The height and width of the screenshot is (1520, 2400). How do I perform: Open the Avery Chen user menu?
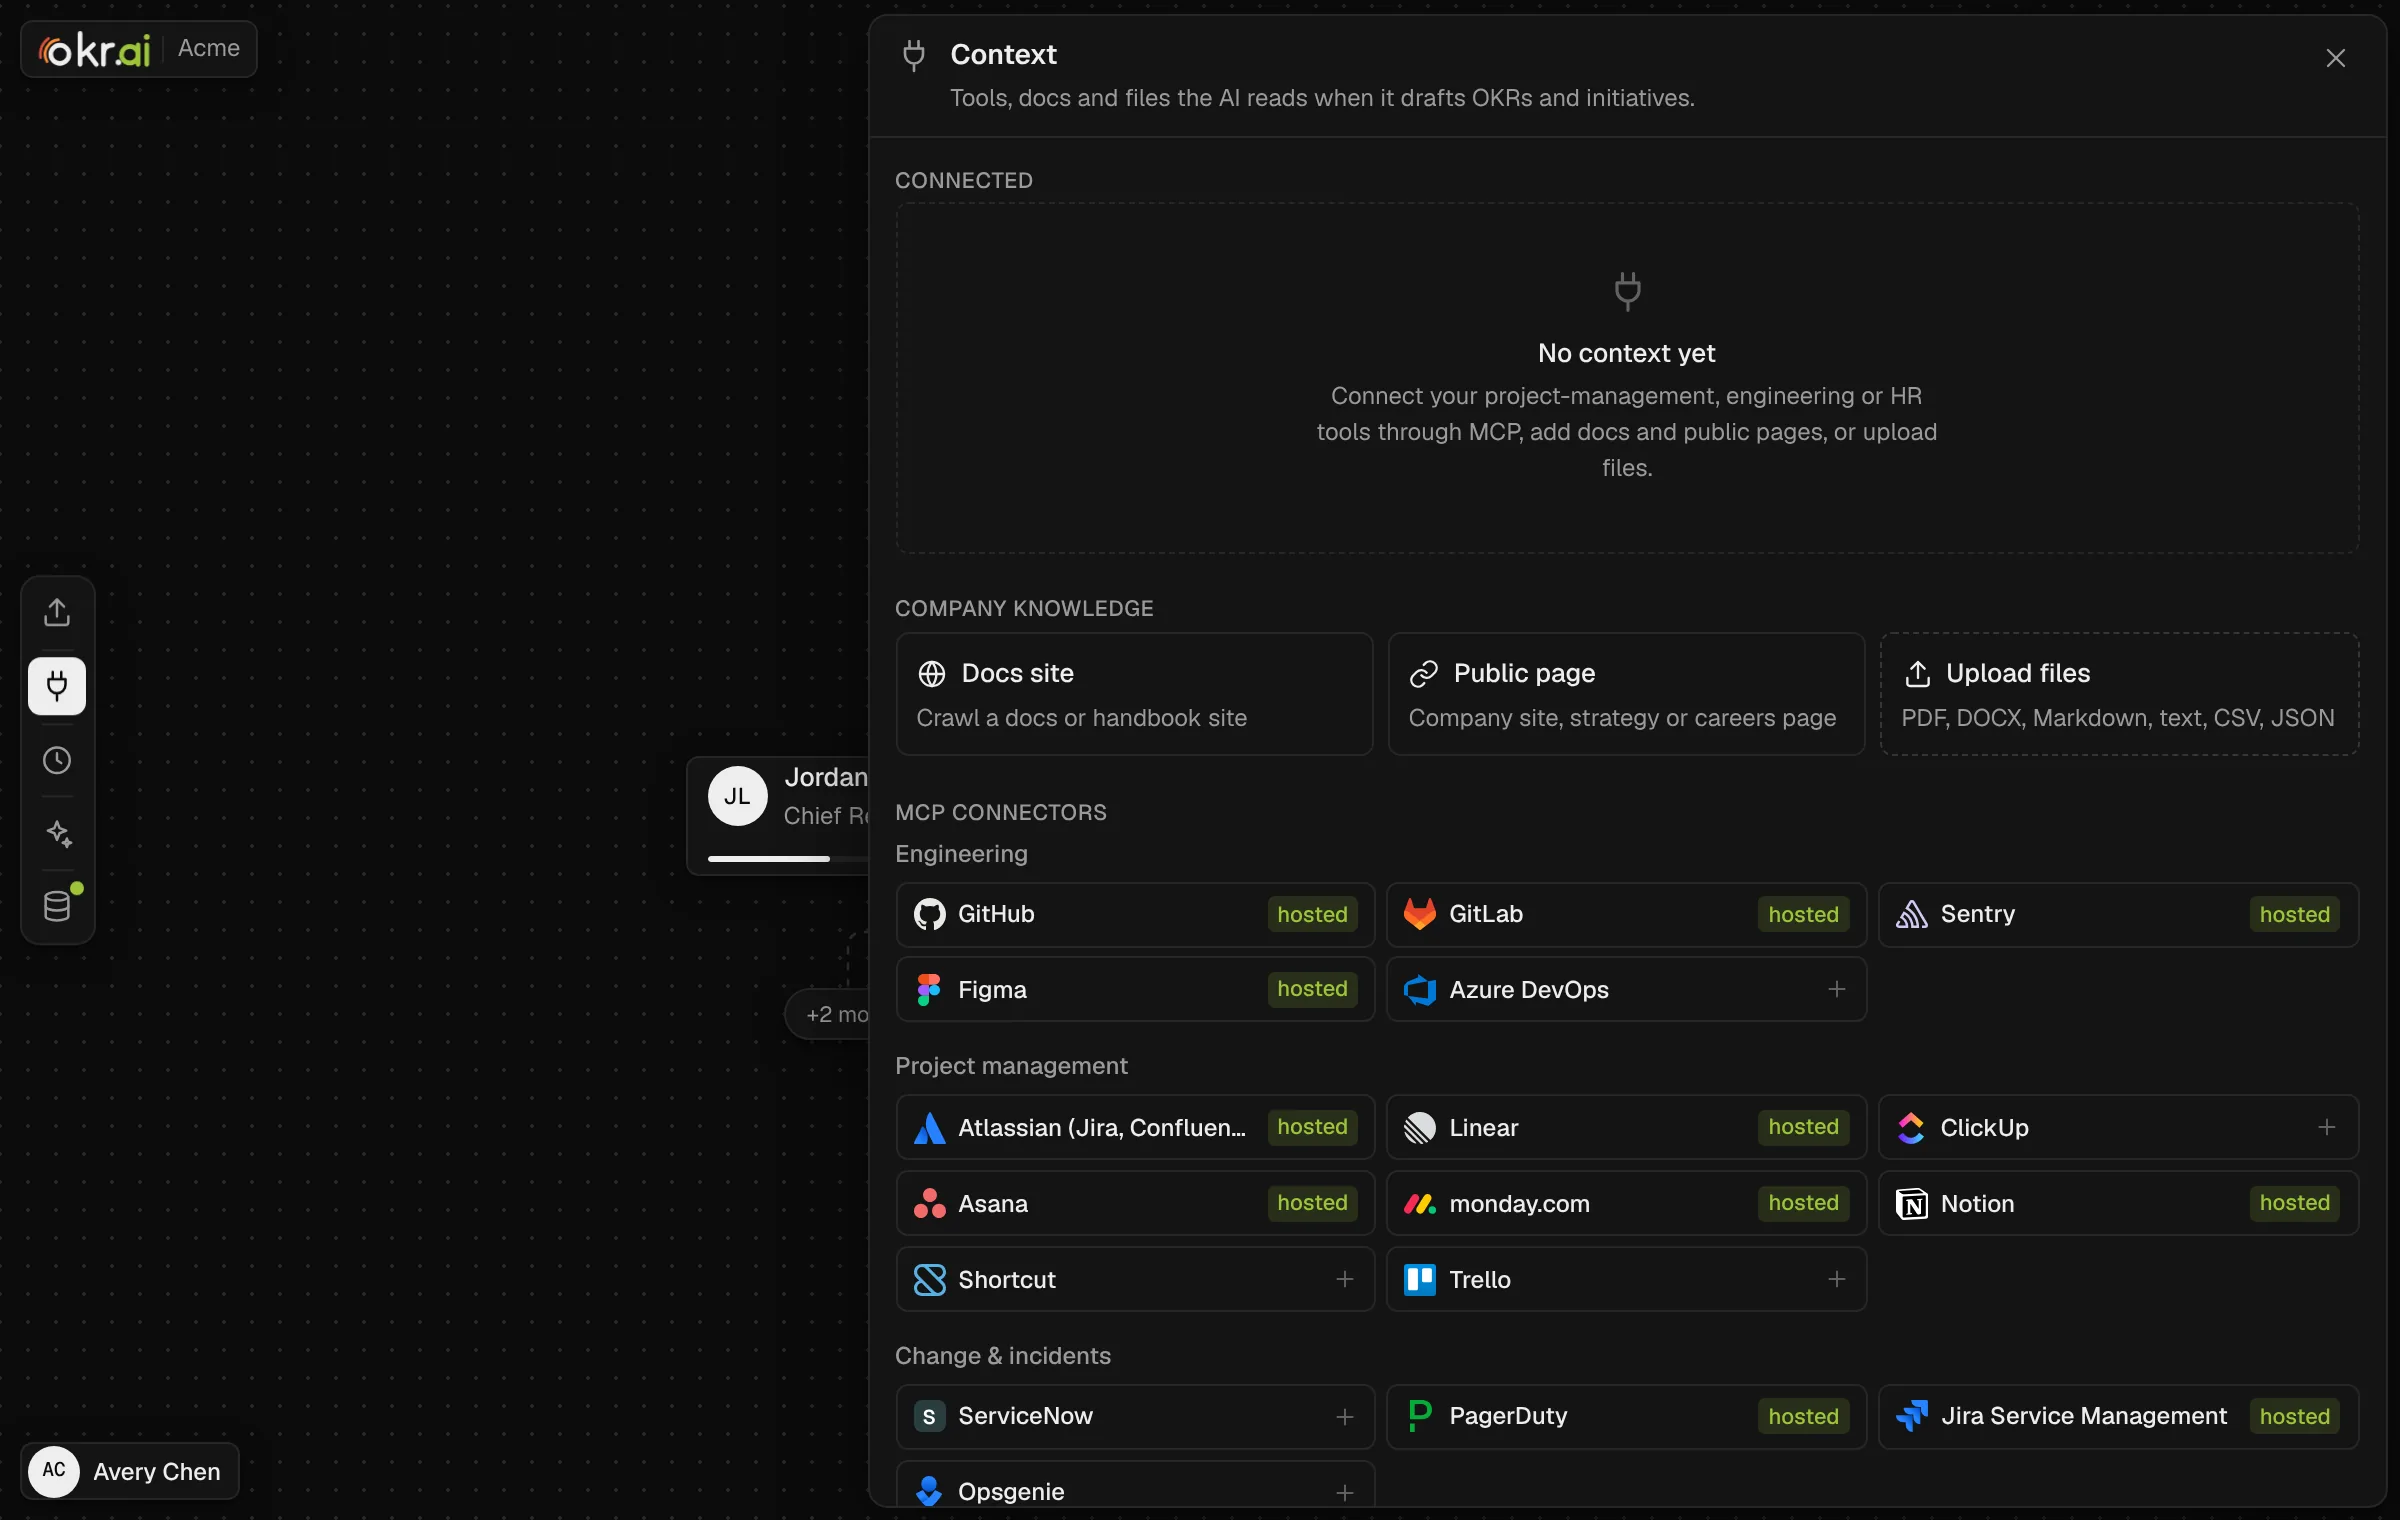point(130,1471)
